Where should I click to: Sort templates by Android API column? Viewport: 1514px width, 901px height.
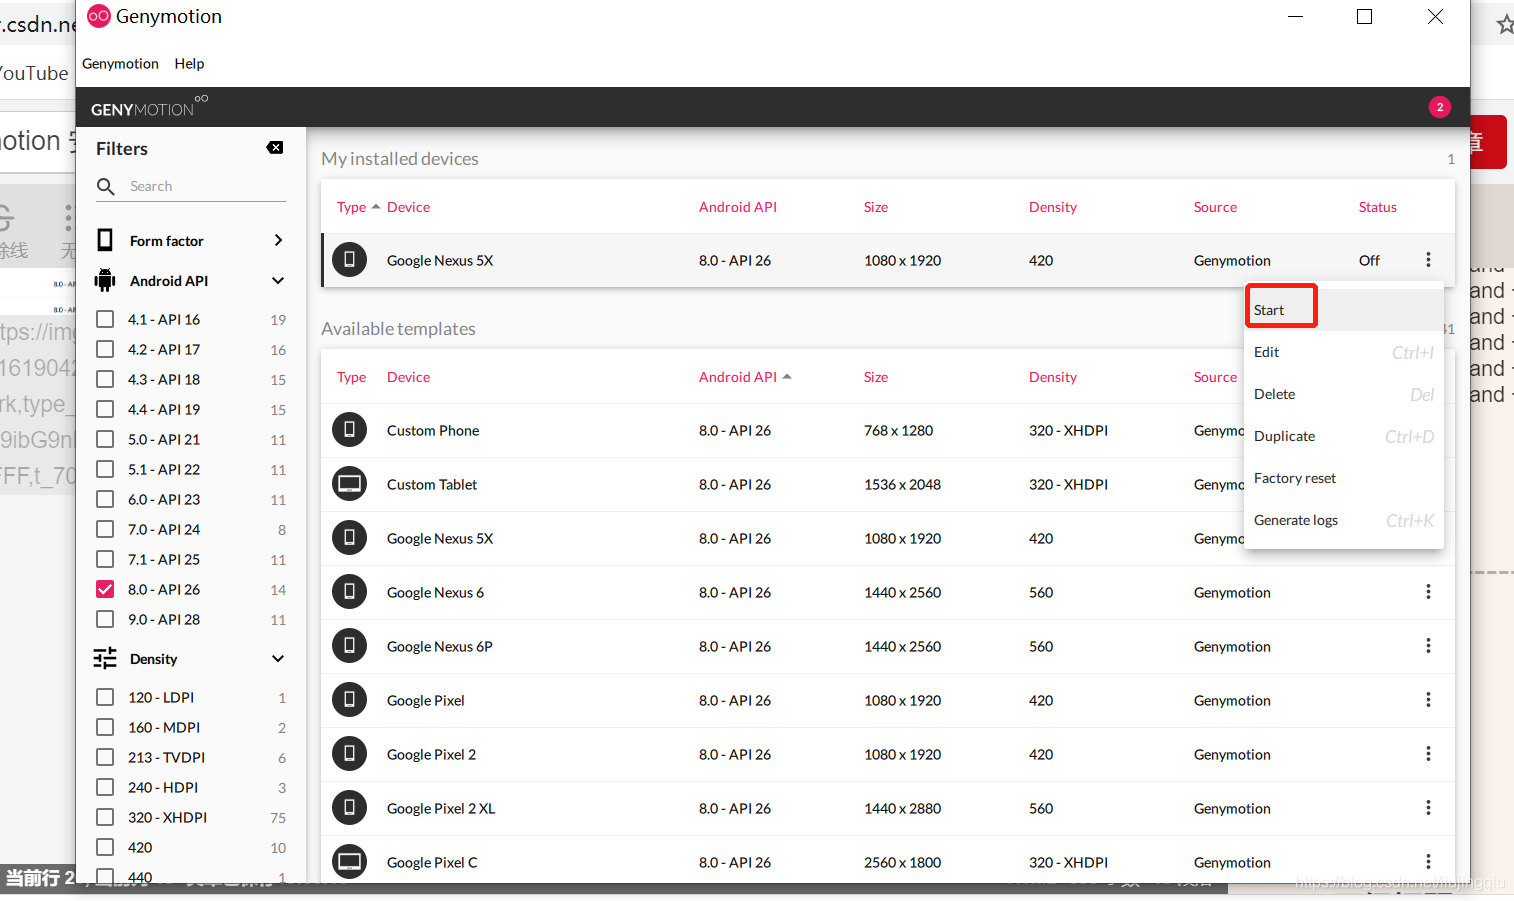tap(738, 377)
